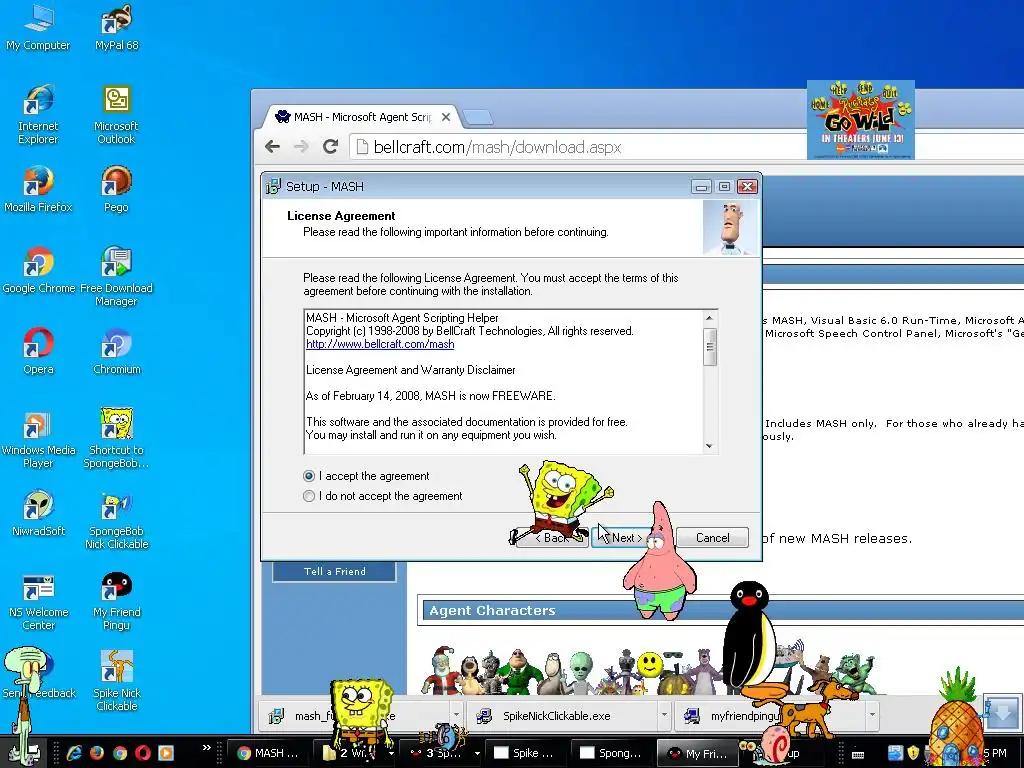The width and height of the screenshot is (1024, 768).
Task: Click media player quick launch icon
Action: (166, 753)
